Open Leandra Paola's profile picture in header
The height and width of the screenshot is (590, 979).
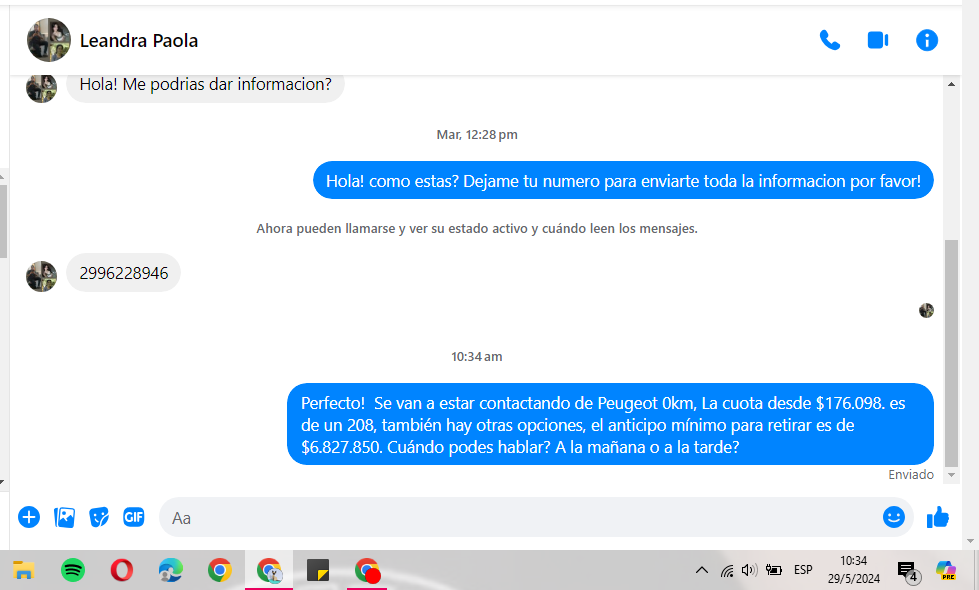click(x=49, y=40)
